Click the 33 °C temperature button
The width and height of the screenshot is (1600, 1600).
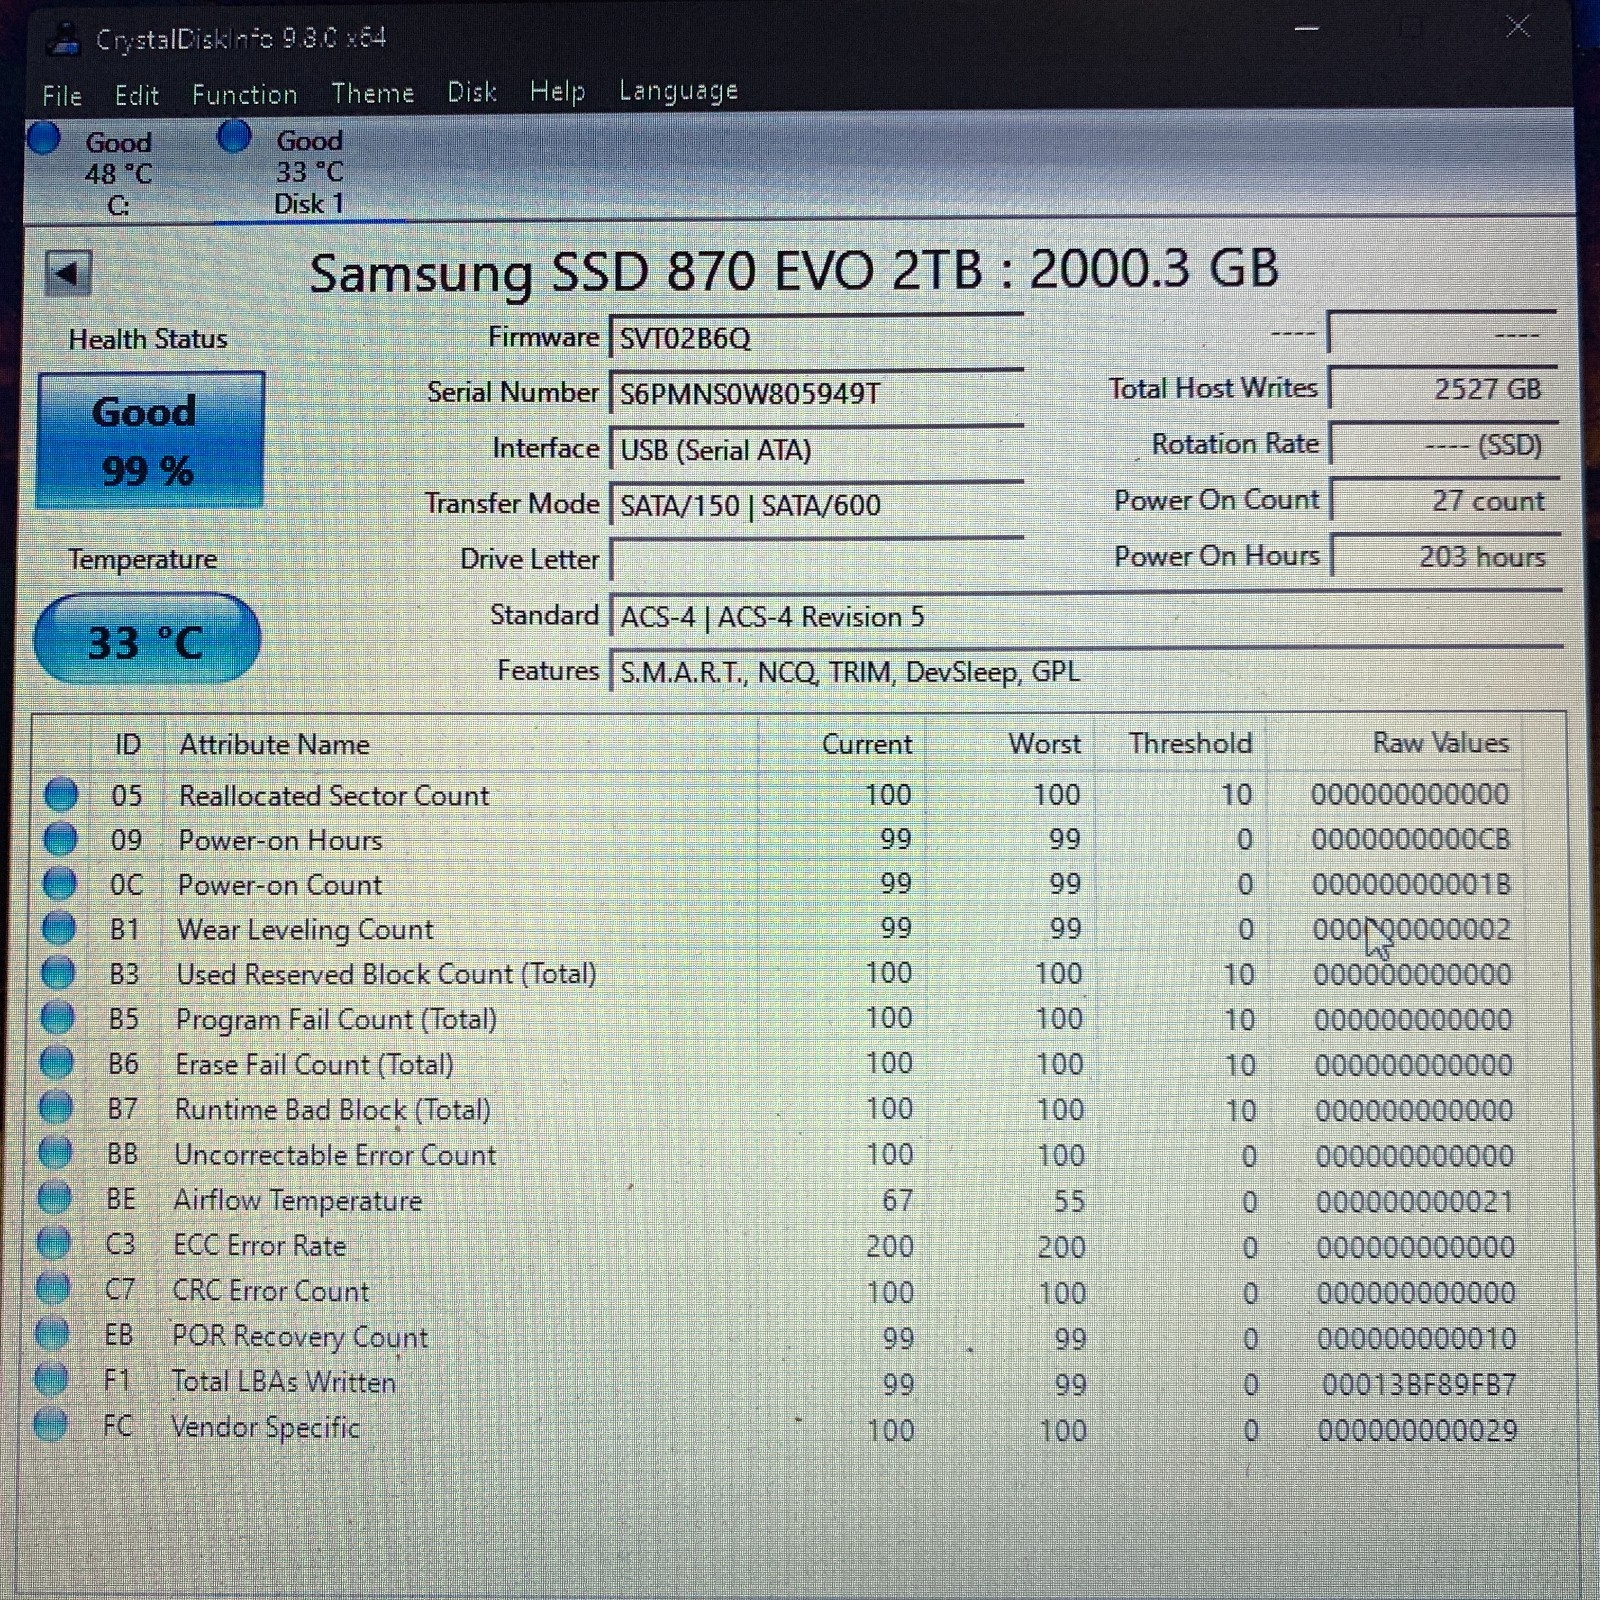point(147,640)
